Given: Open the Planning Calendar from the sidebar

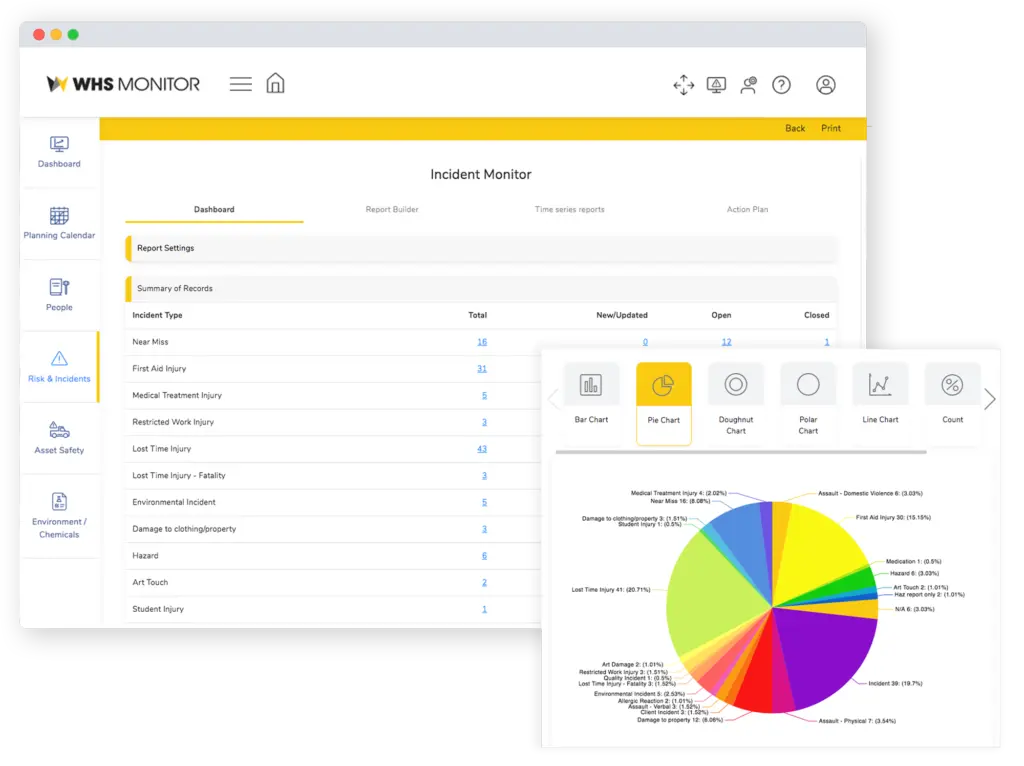Looking at the screenshot, I should click(x=59, y=222).
